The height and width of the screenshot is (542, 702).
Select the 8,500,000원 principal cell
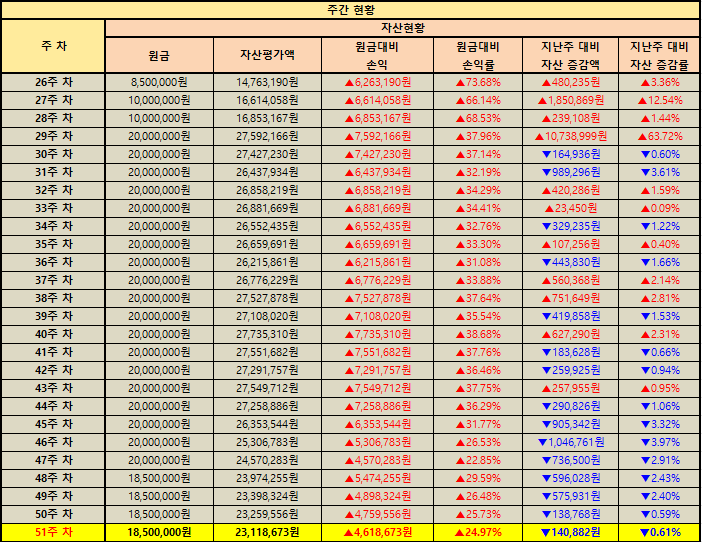pos(159,82)
